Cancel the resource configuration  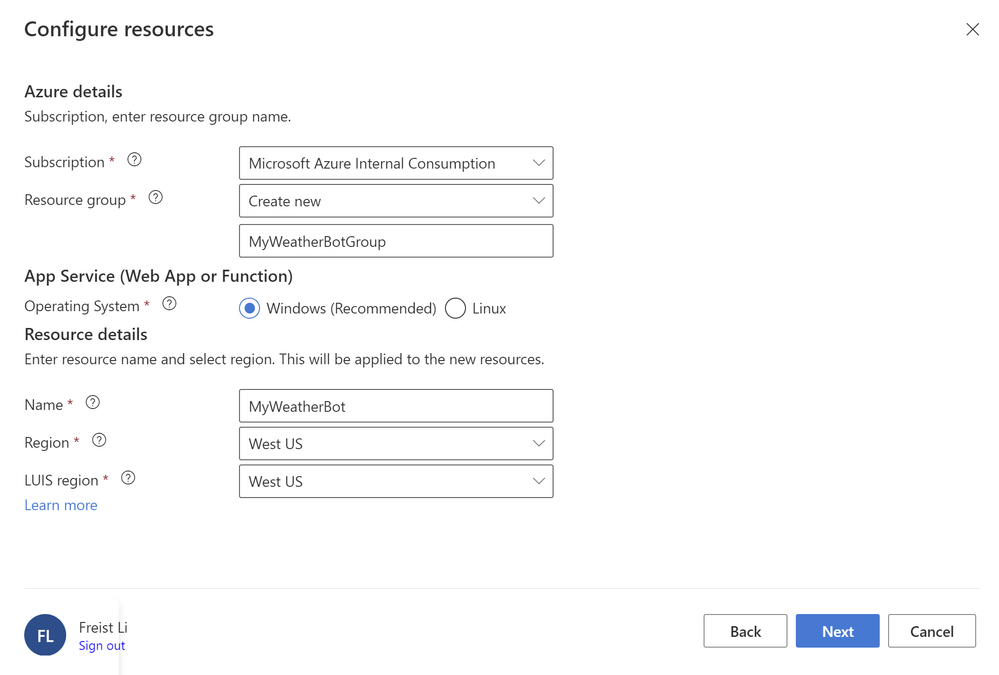pyautogui.click(x=931, y=631)
